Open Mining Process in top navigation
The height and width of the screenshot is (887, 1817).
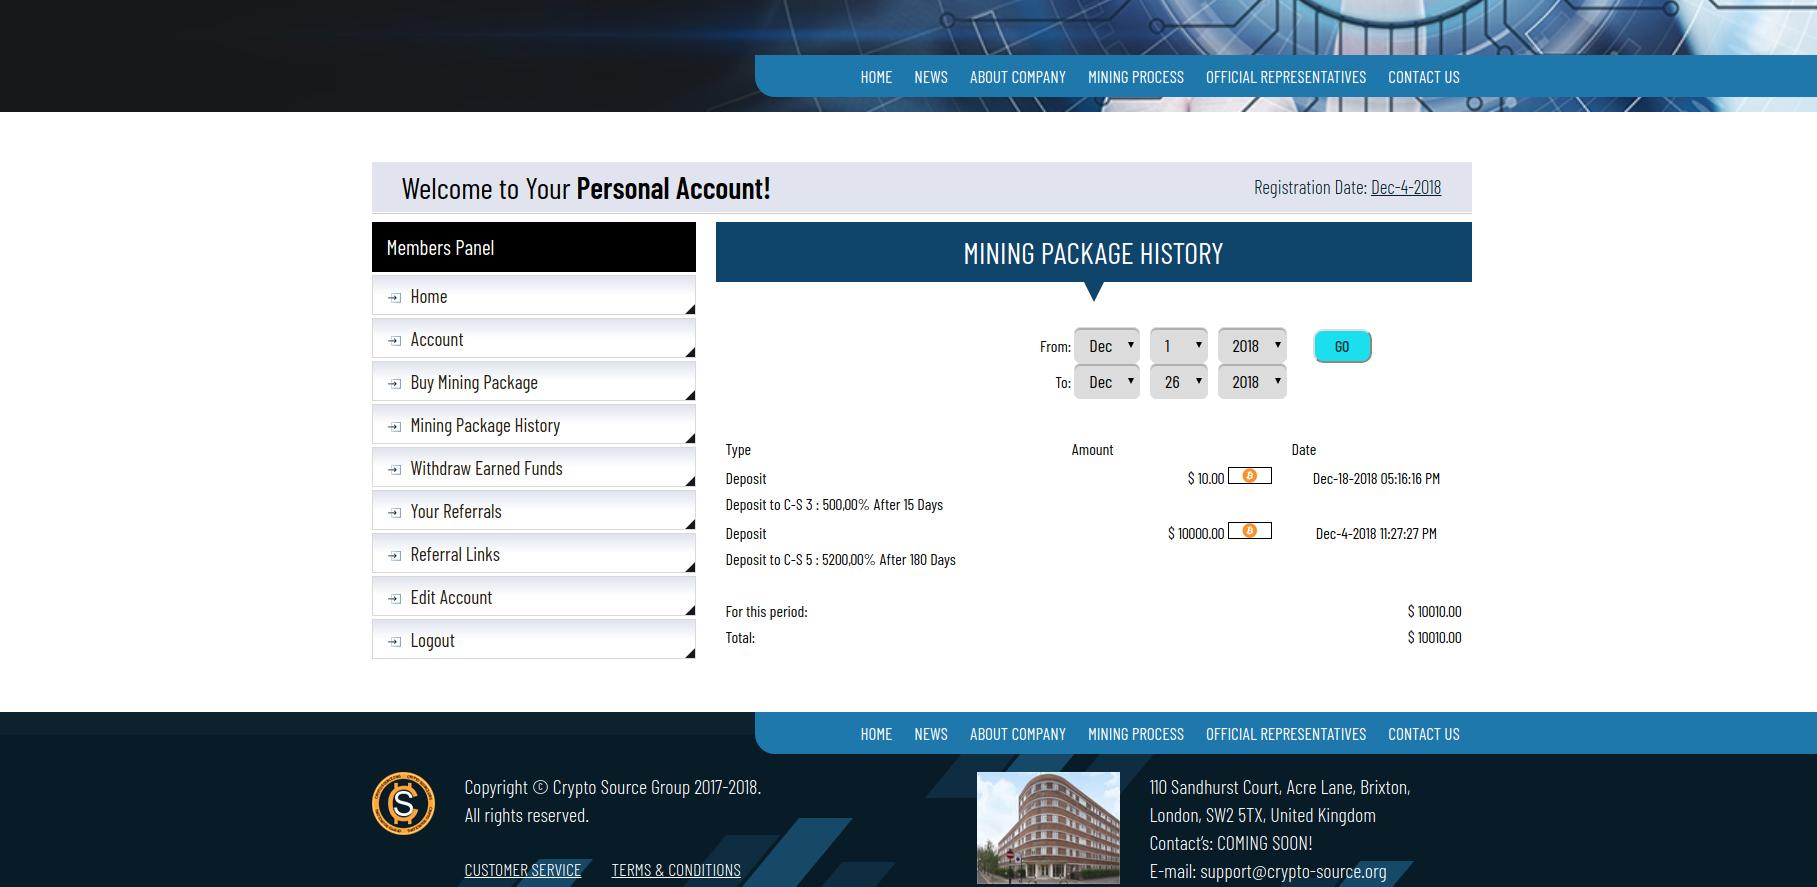point(1135,77)
